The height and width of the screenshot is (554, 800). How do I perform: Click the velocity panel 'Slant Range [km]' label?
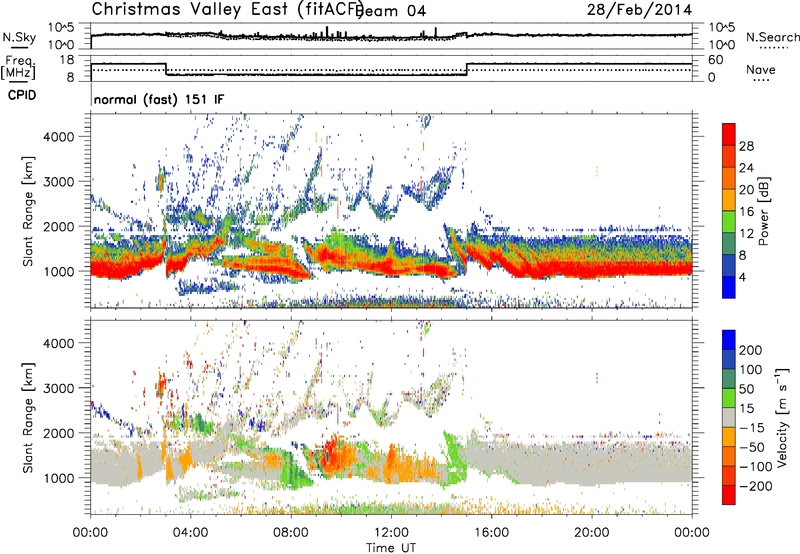(x=28, y=418)
